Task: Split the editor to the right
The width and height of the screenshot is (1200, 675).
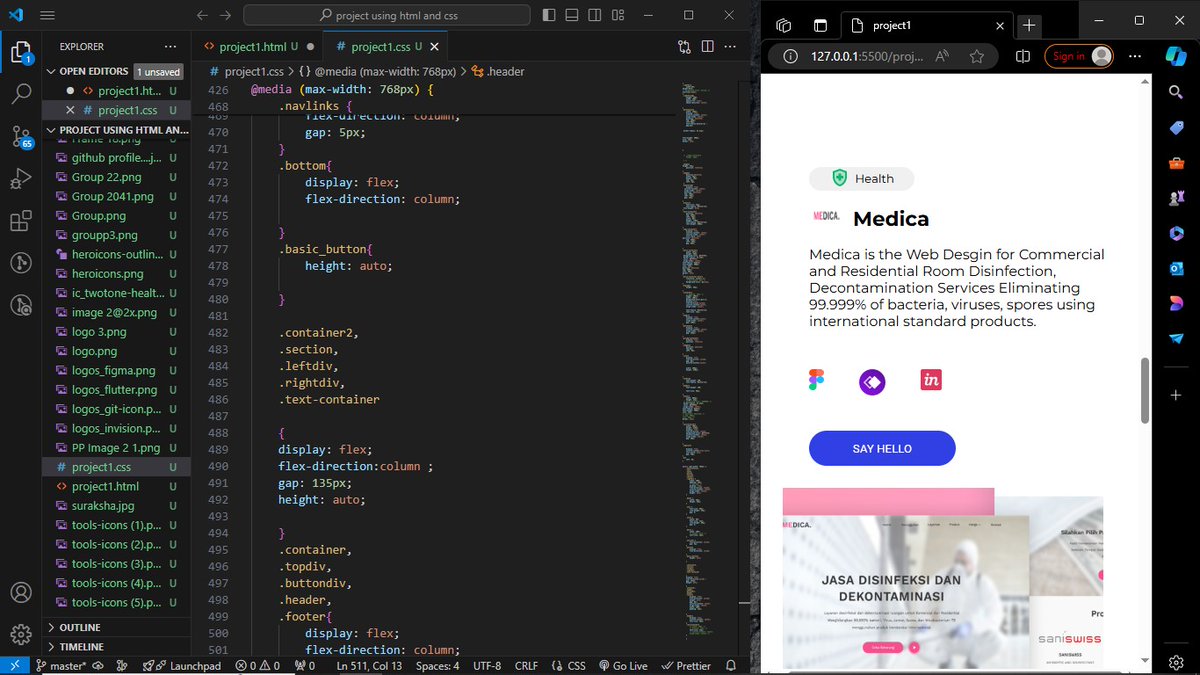Action: [x=707, y=46]
